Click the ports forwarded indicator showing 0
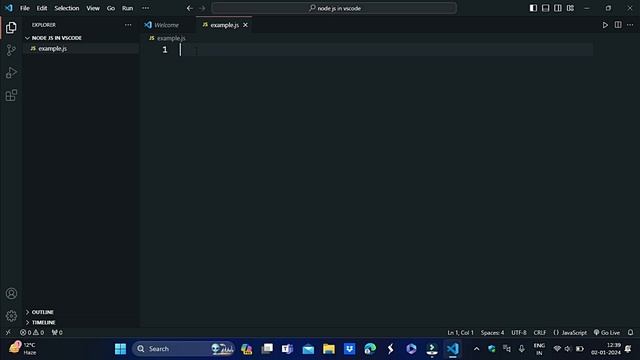Viewport: 640px width, 360px height. (57, 332)
